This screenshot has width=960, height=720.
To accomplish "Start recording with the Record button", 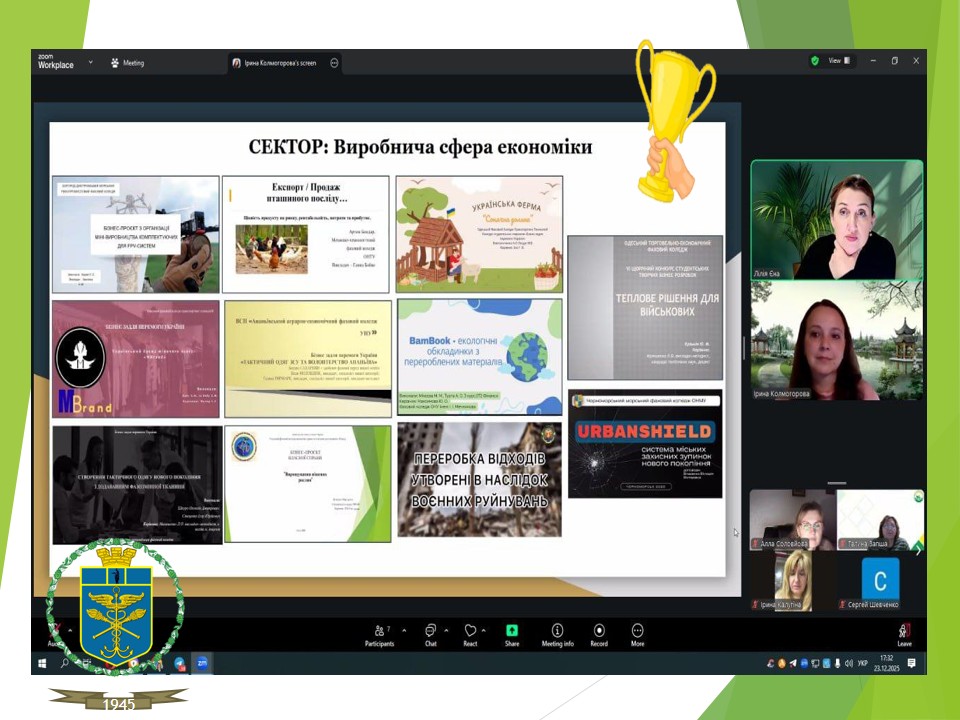I will point(599,632).
